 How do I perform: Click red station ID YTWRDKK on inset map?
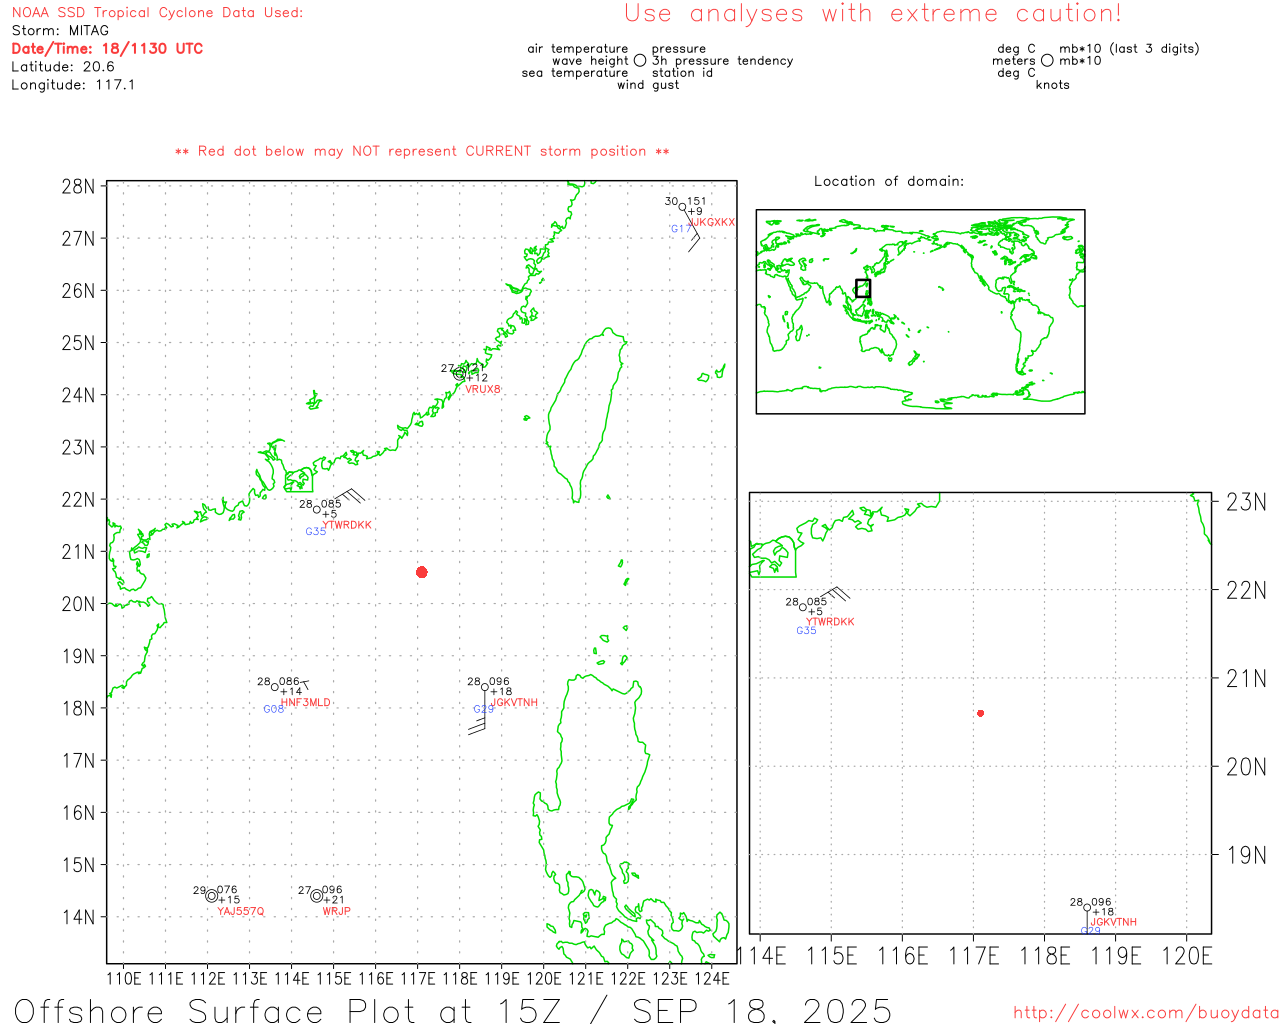point(831,622)
